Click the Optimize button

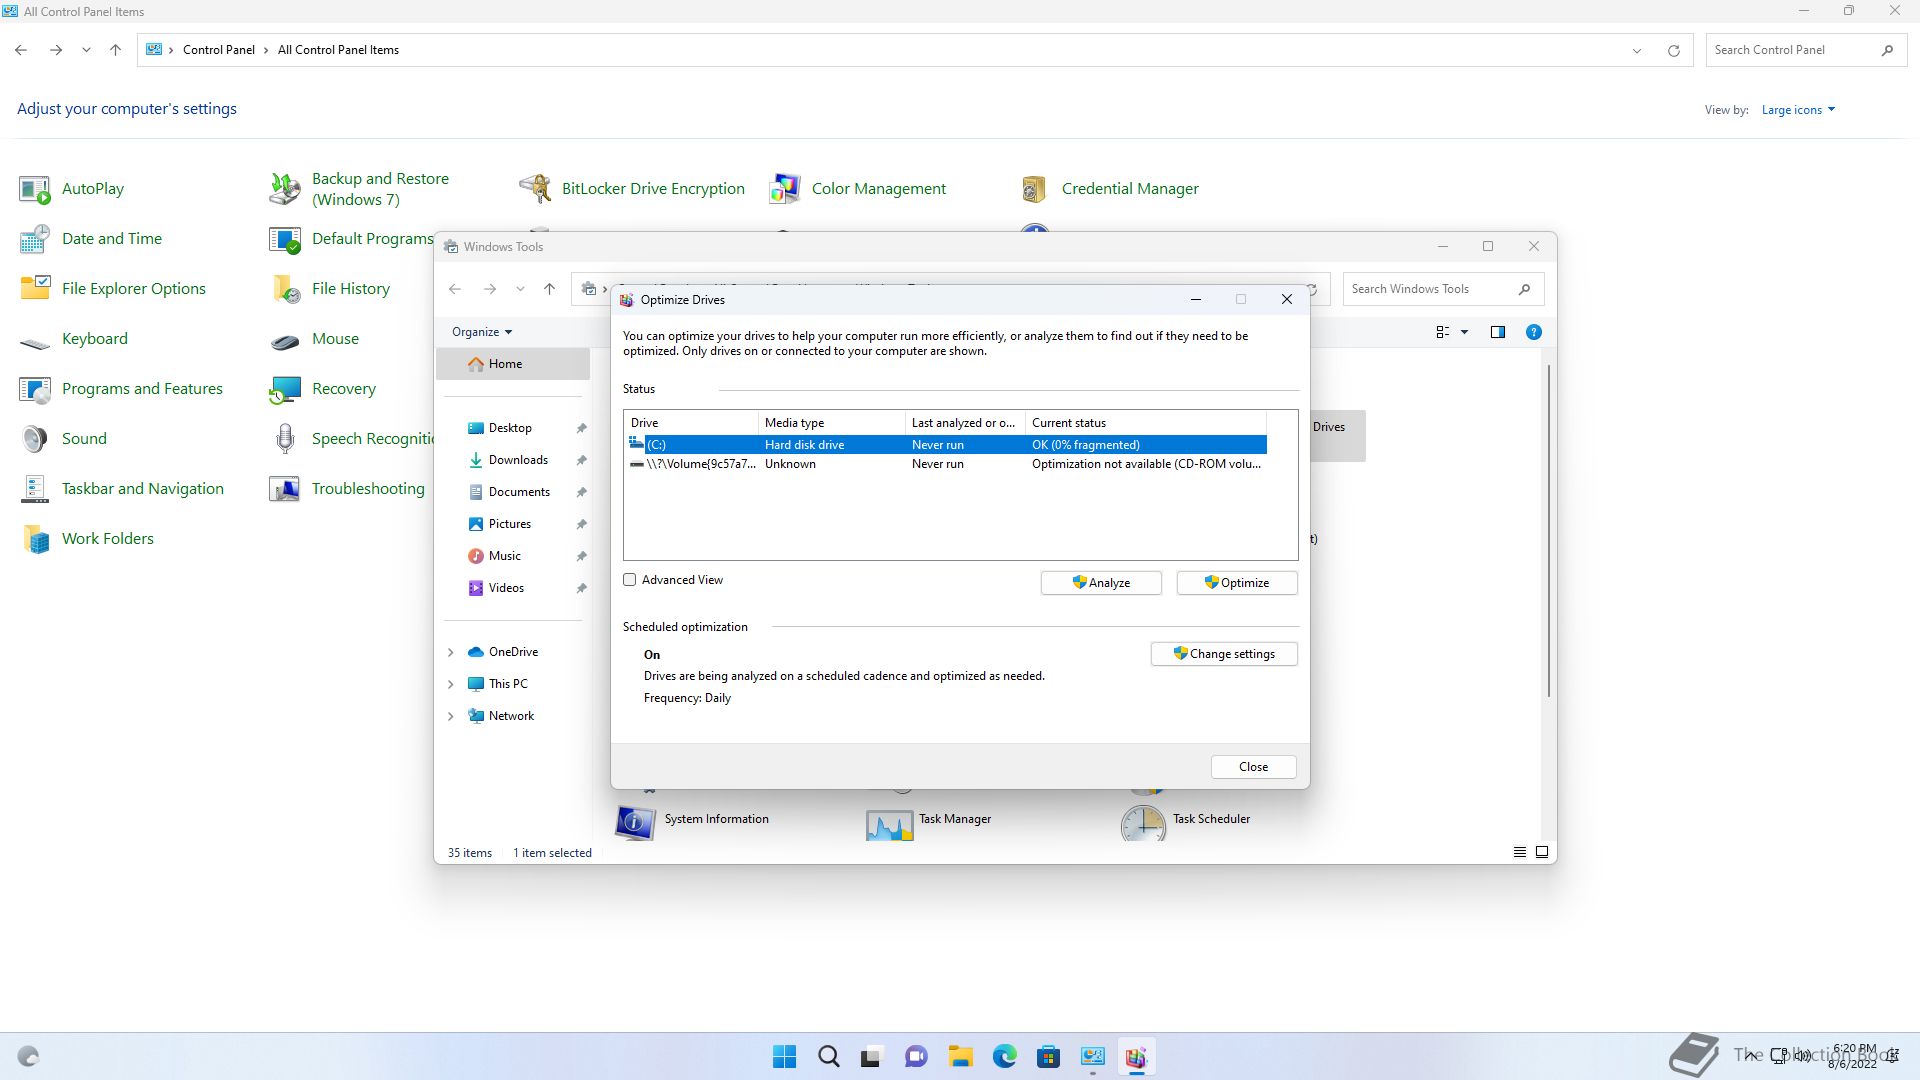1237,583
